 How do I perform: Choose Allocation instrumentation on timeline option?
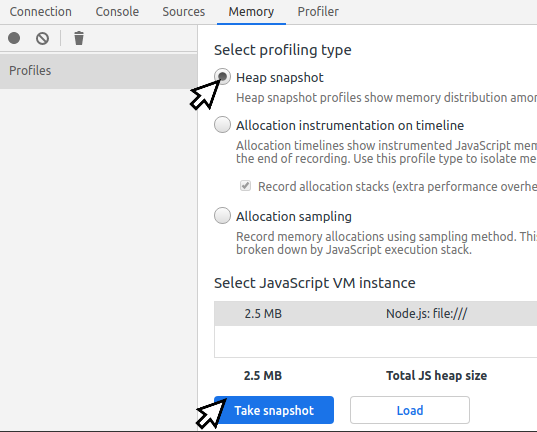pyautogui.click(x=223, y=125)
